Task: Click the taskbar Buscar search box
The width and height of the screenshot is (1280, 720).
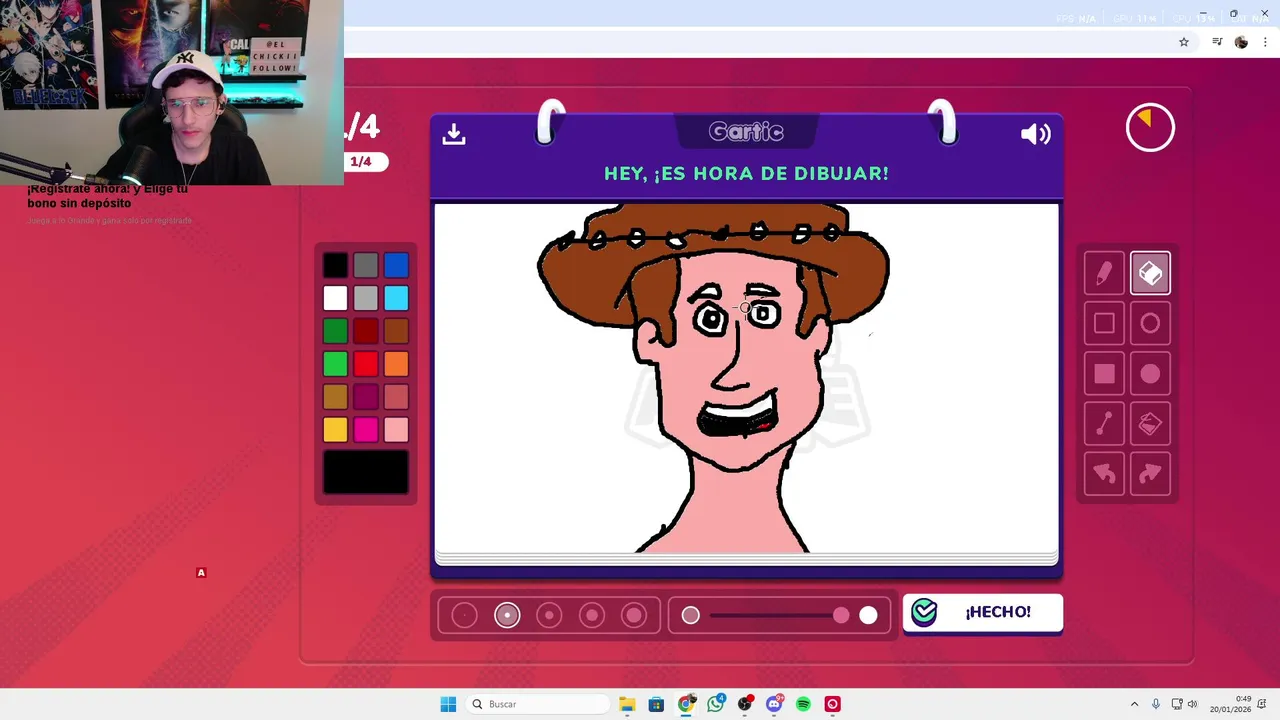Action: tap(538, 704)
